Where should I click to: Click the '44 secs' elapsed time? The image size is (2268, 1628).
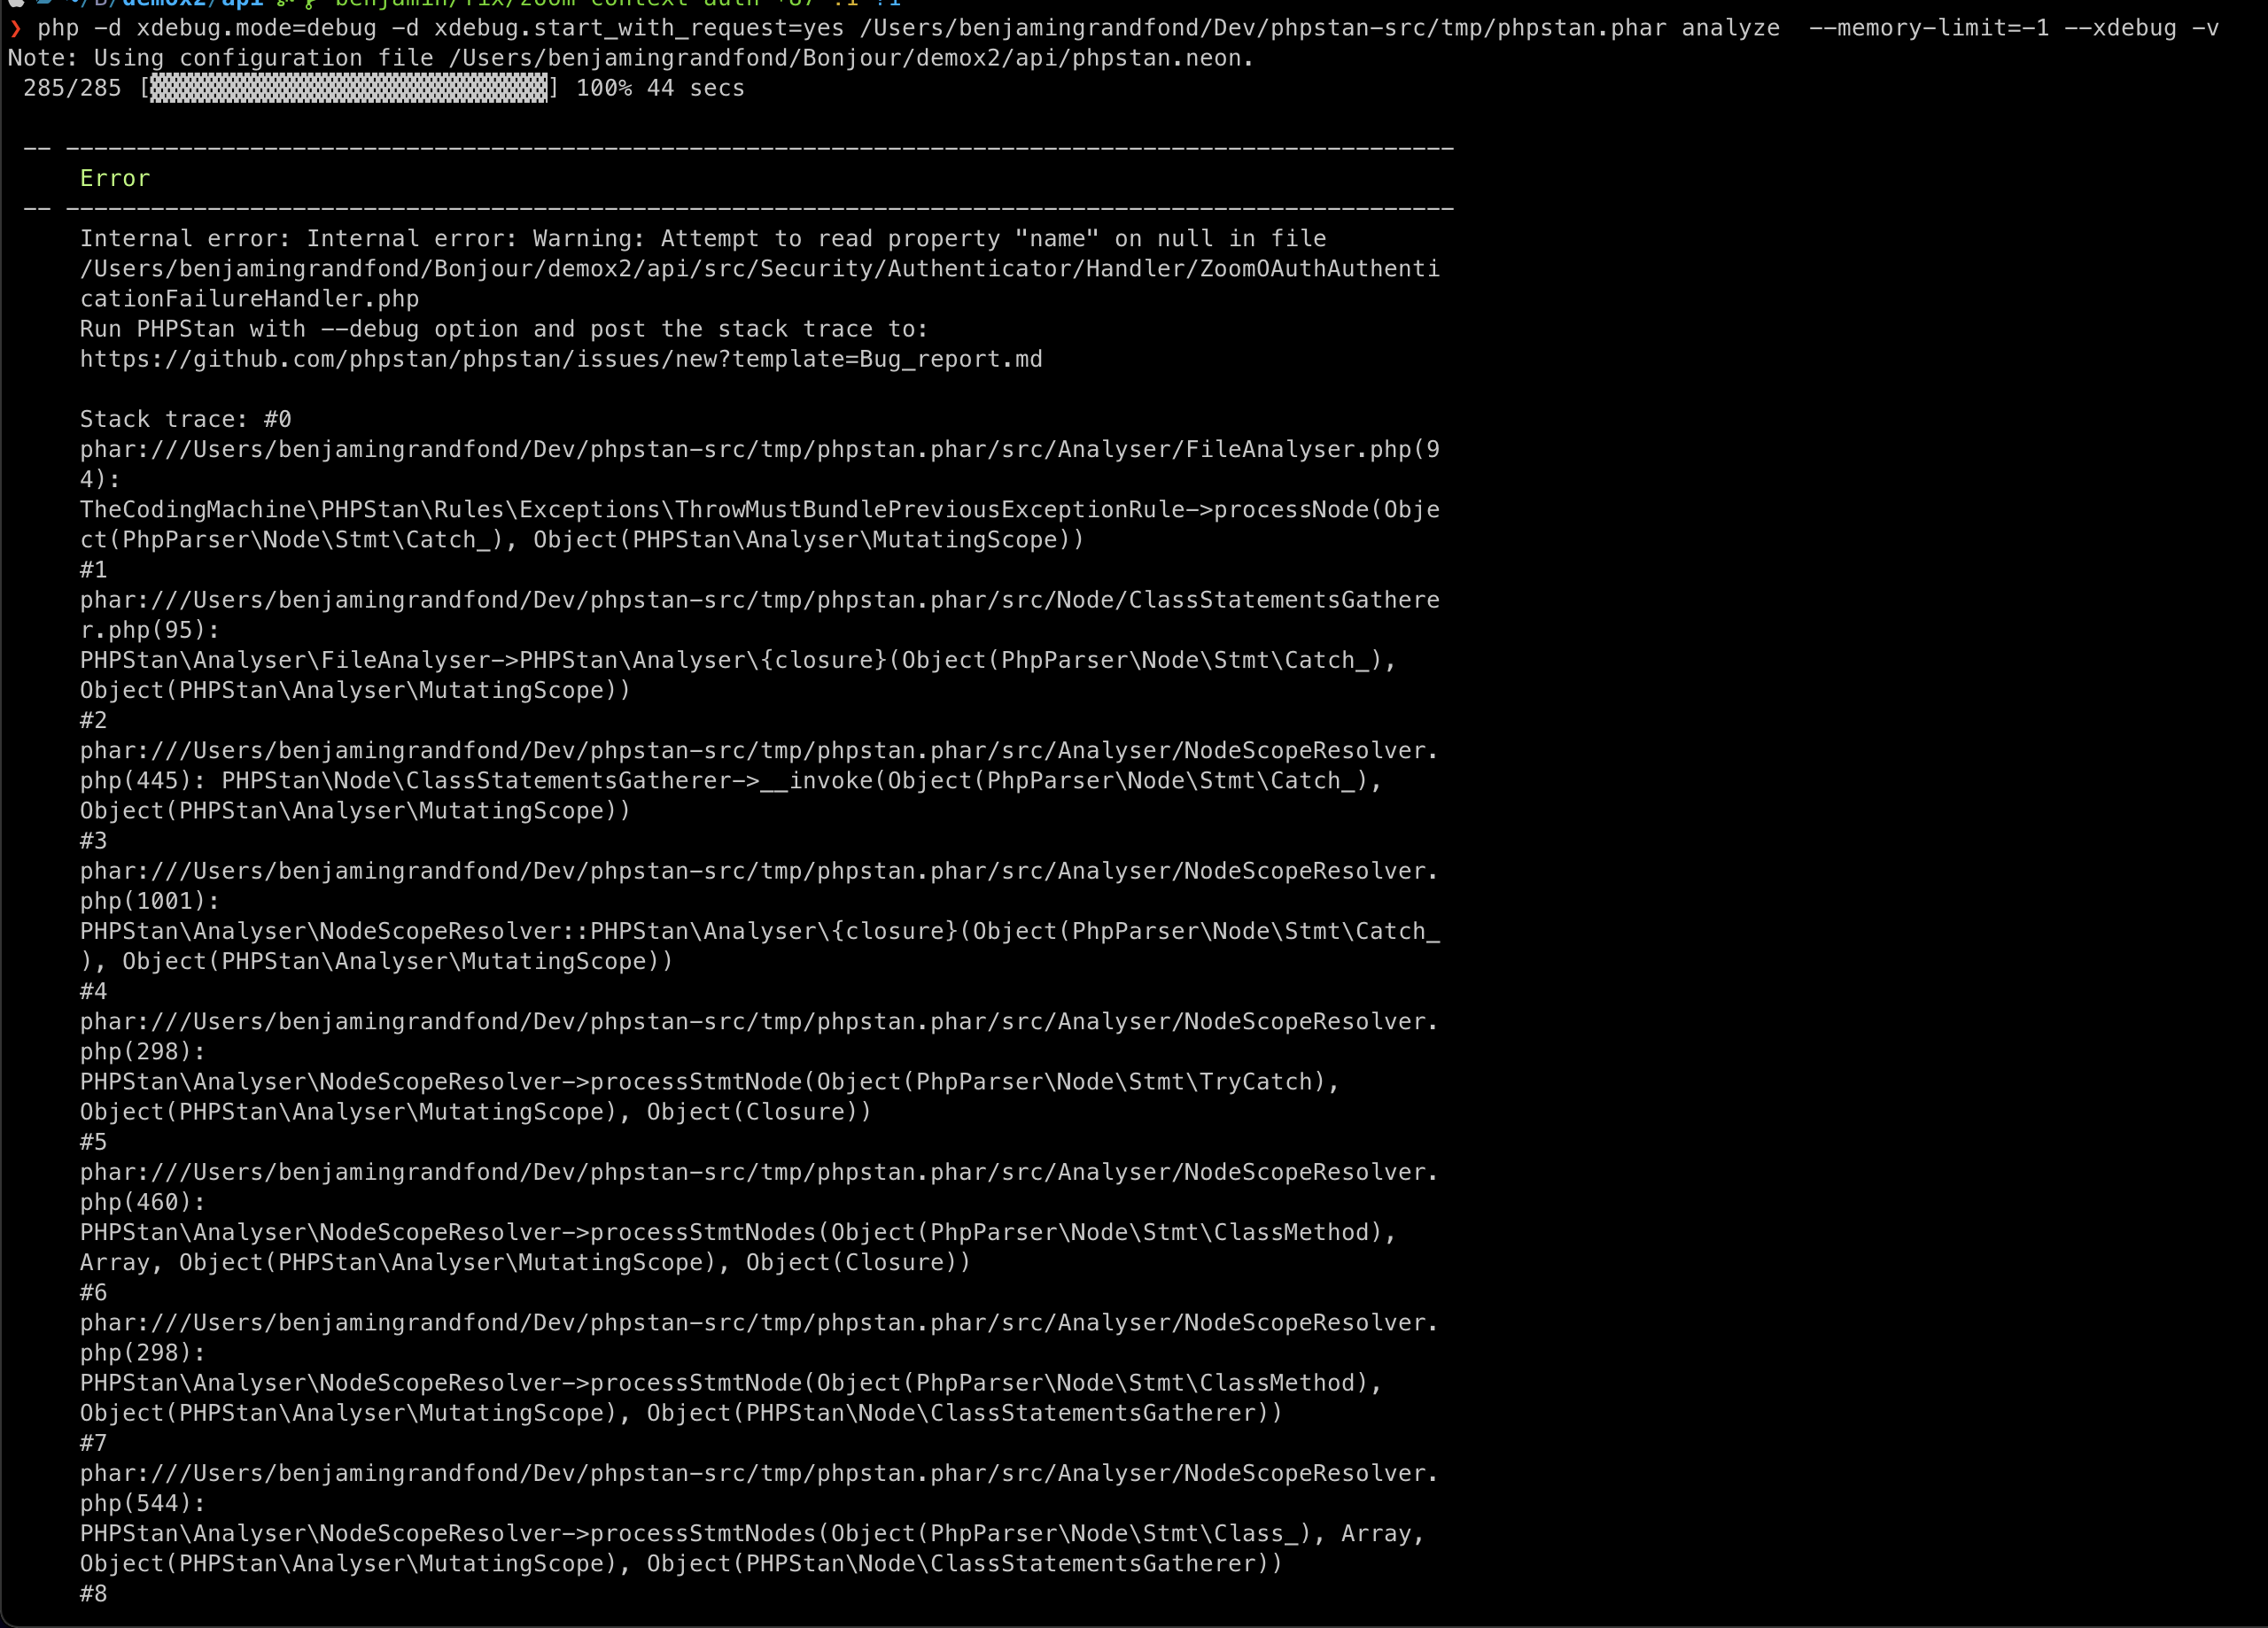click(x=695, y=88)
